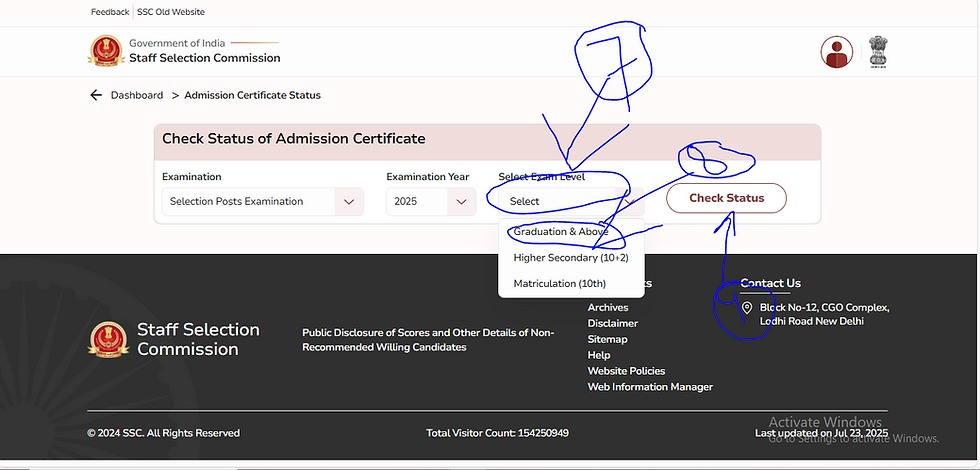Click the Staff Selection Commission header title
This screenshot has width=980, height=470.
[x=205, y=58]
